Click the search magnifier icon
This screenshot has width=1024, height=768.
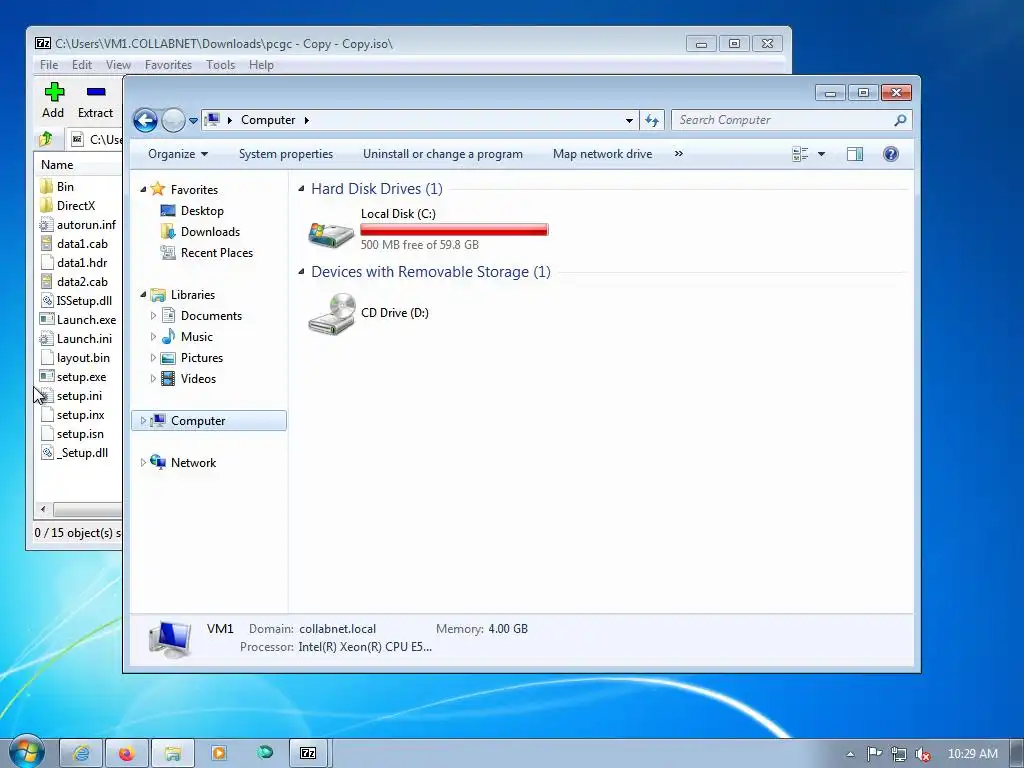[900, 120]
